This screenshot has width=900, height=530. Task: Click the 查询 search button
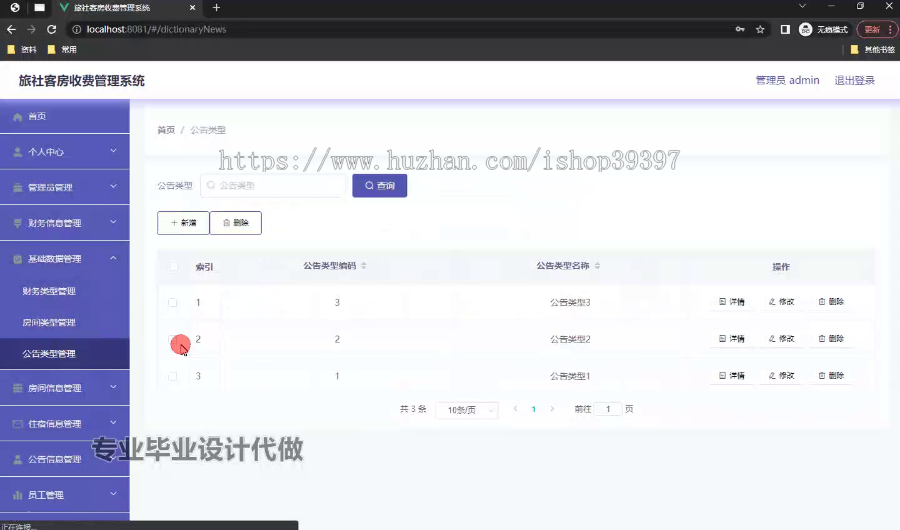point(379,185)
